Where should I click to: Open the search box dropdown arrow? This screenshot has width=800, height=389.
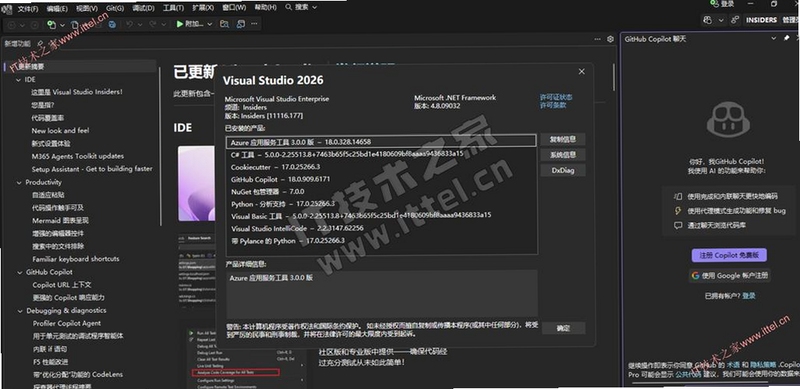(x=314, y=8)
